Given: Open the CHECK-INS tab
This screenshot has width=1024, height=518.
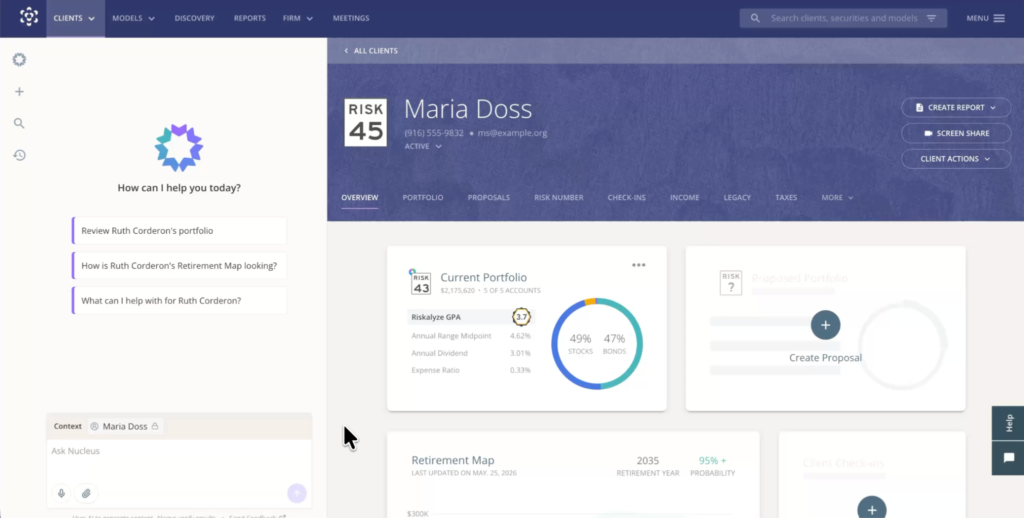Looking at the screenshot, I should [x=626, y=197].
